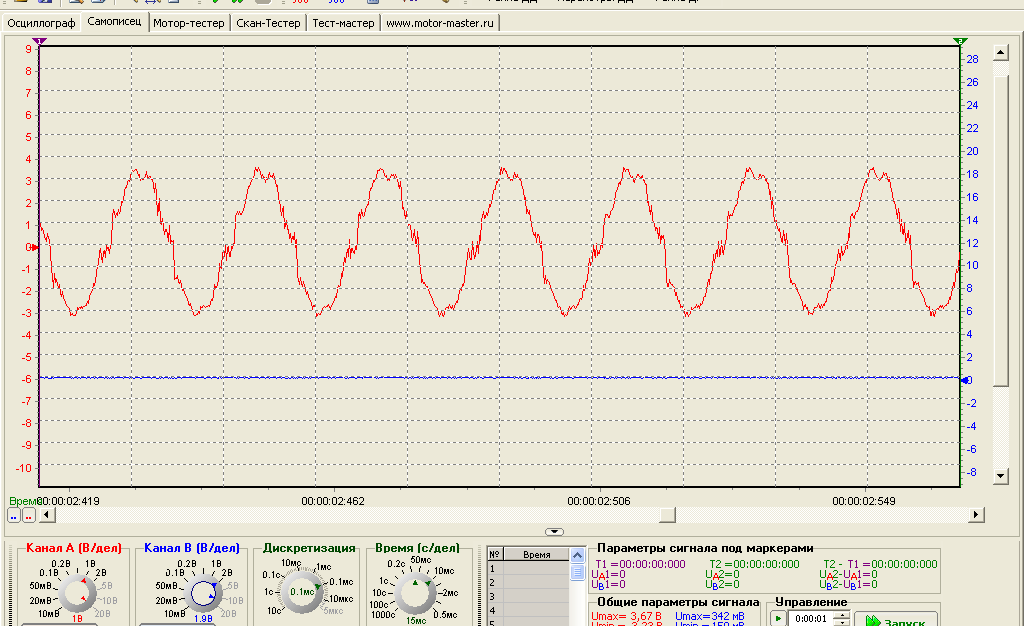Image resolution: width=1024 pixels, height=626 pixels.
Task: Click the Канал В voltage knob
Action: (203, 593)
